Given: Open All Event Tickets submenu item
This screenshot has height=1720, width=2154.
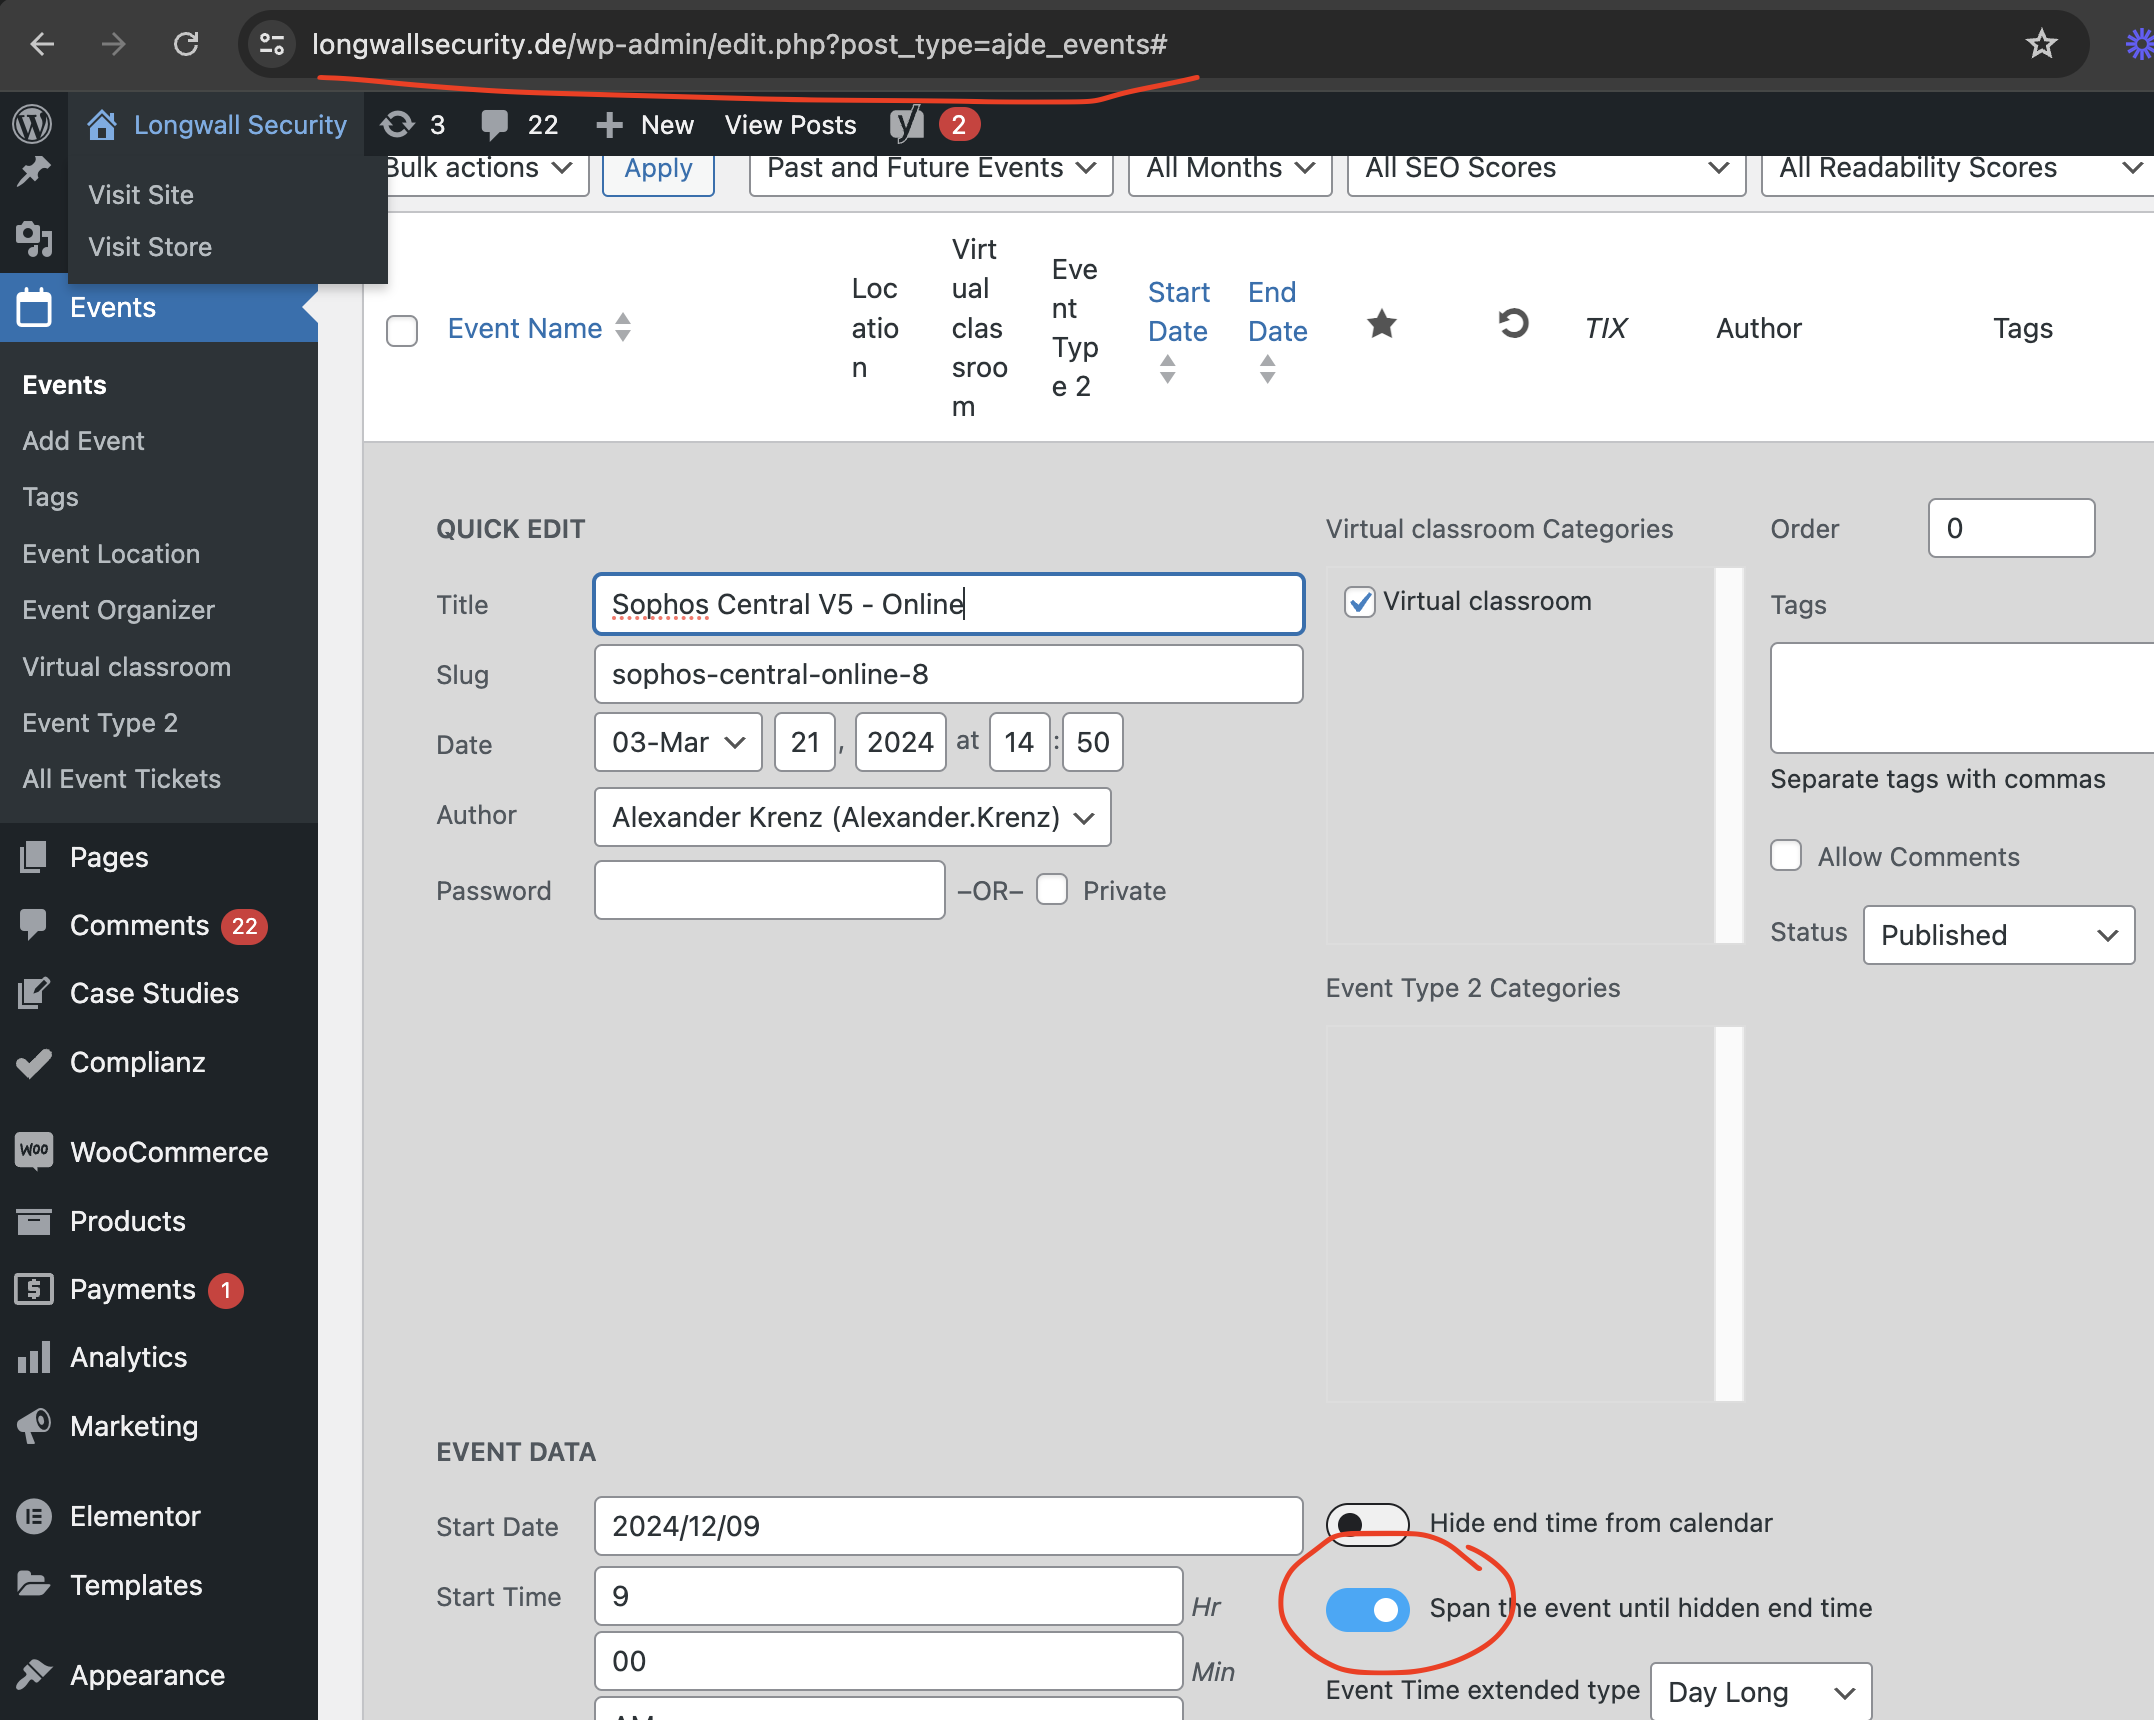Looking at the screenshot, I should pos(121,779).
